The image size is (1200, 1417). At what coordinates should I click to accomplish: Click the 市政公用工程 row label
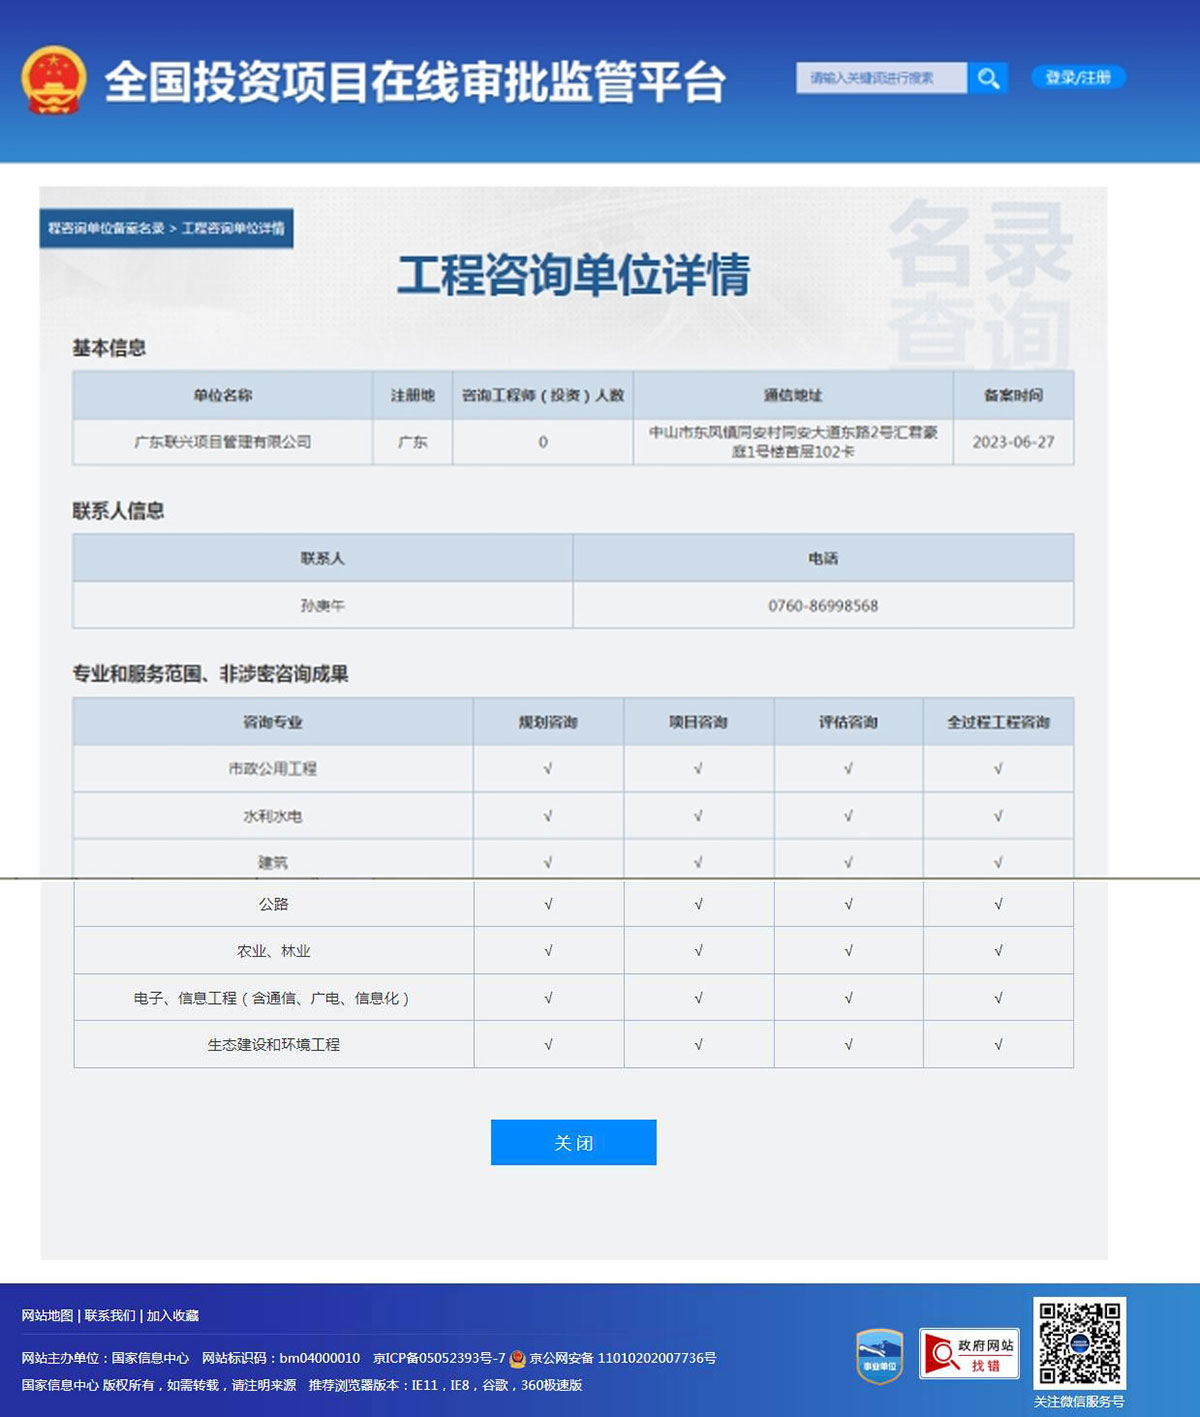pos(273,769)
